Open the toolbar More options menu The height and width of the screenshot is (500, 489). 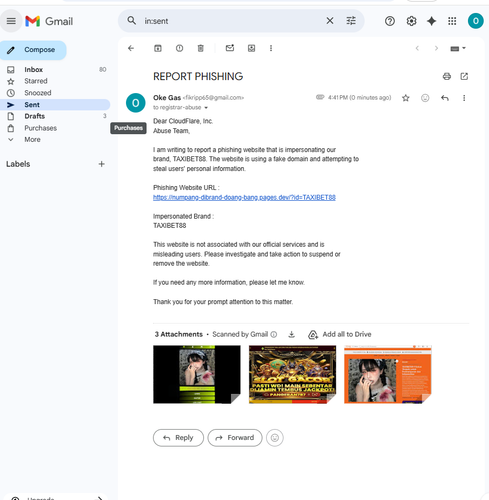(271, 48)
